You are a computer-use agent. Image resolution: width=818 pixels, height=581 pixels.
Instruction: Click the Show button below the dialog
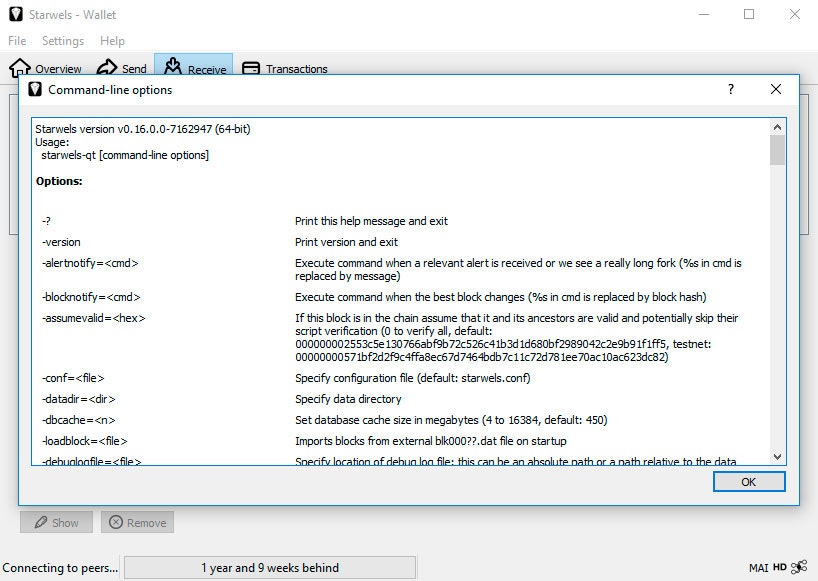pos(56,522)
